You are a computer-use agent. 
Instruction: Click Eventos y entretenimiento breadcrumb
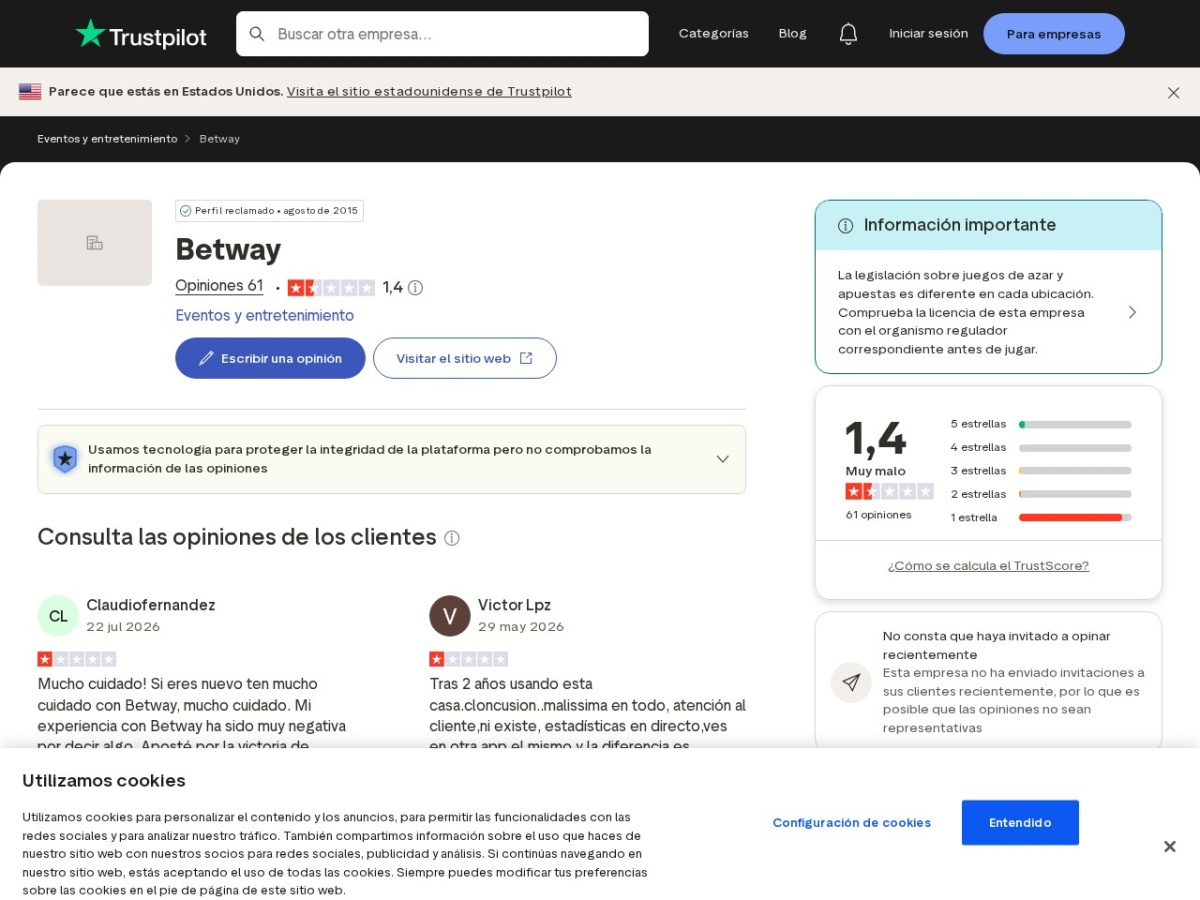107,139
